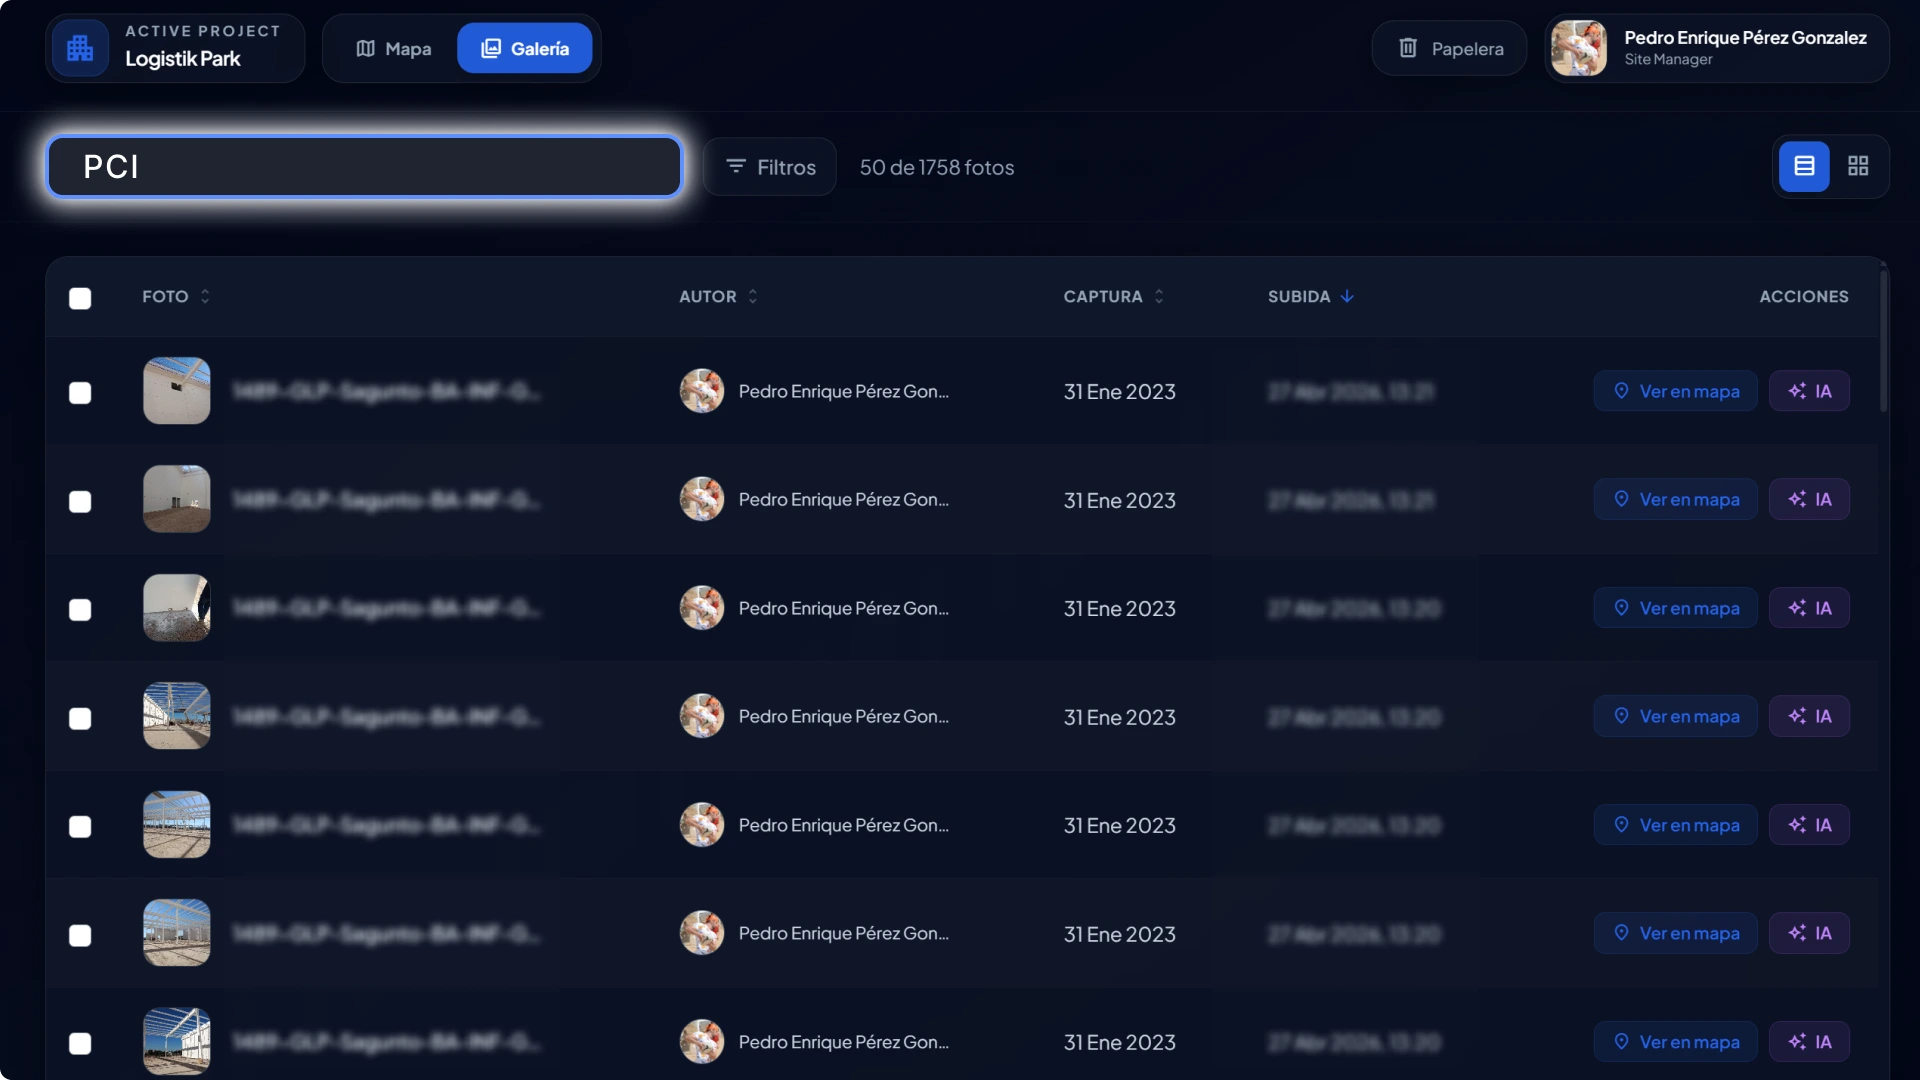Switch to grid view layout
Image resolution: width=1920 pixels, height=1080 pixels.
click(1858, 166)
